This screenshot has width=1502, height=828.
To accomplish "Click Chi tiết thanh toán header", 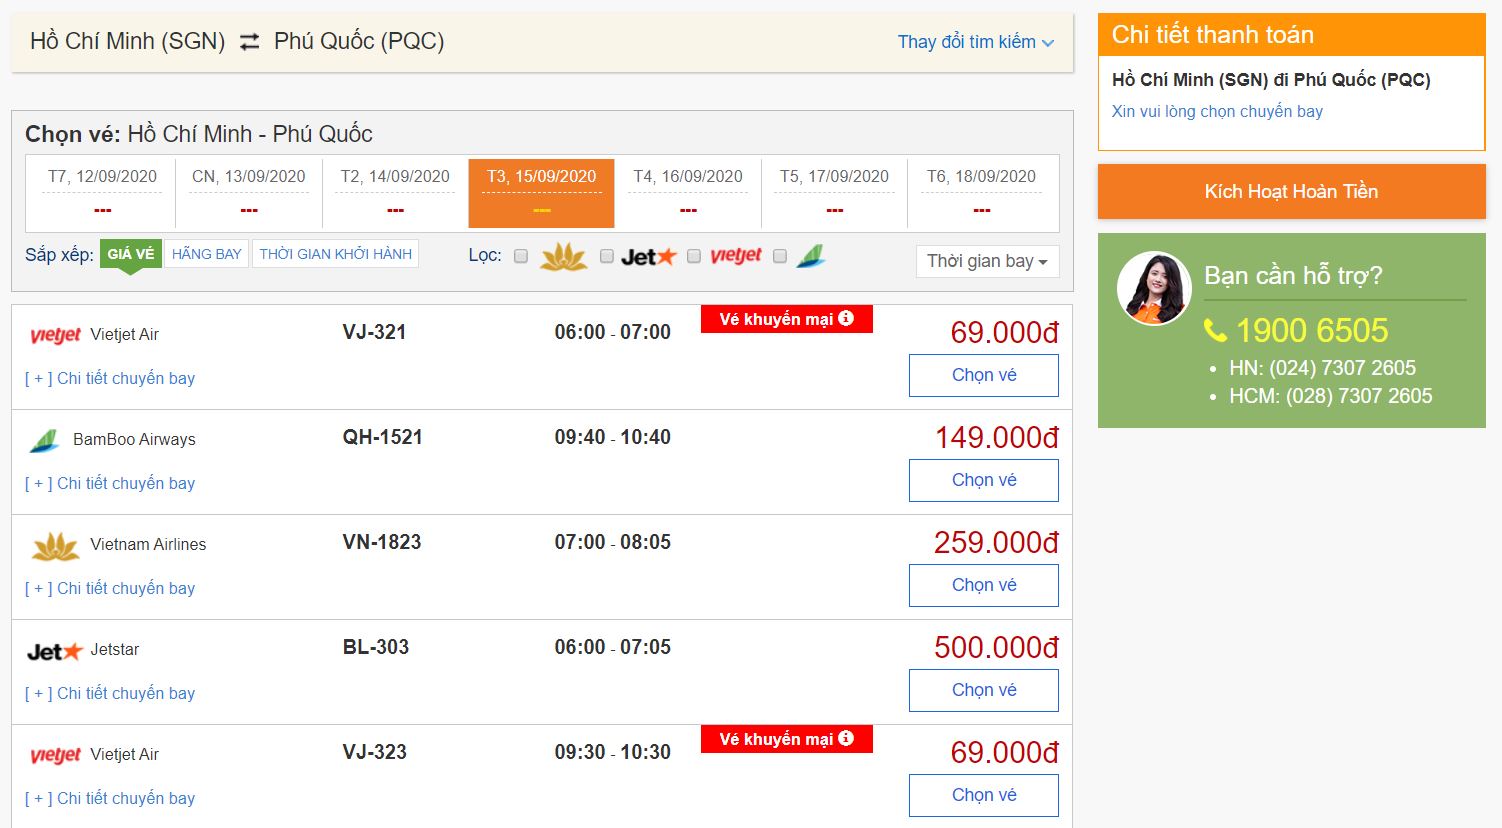I will point(1291,35).
